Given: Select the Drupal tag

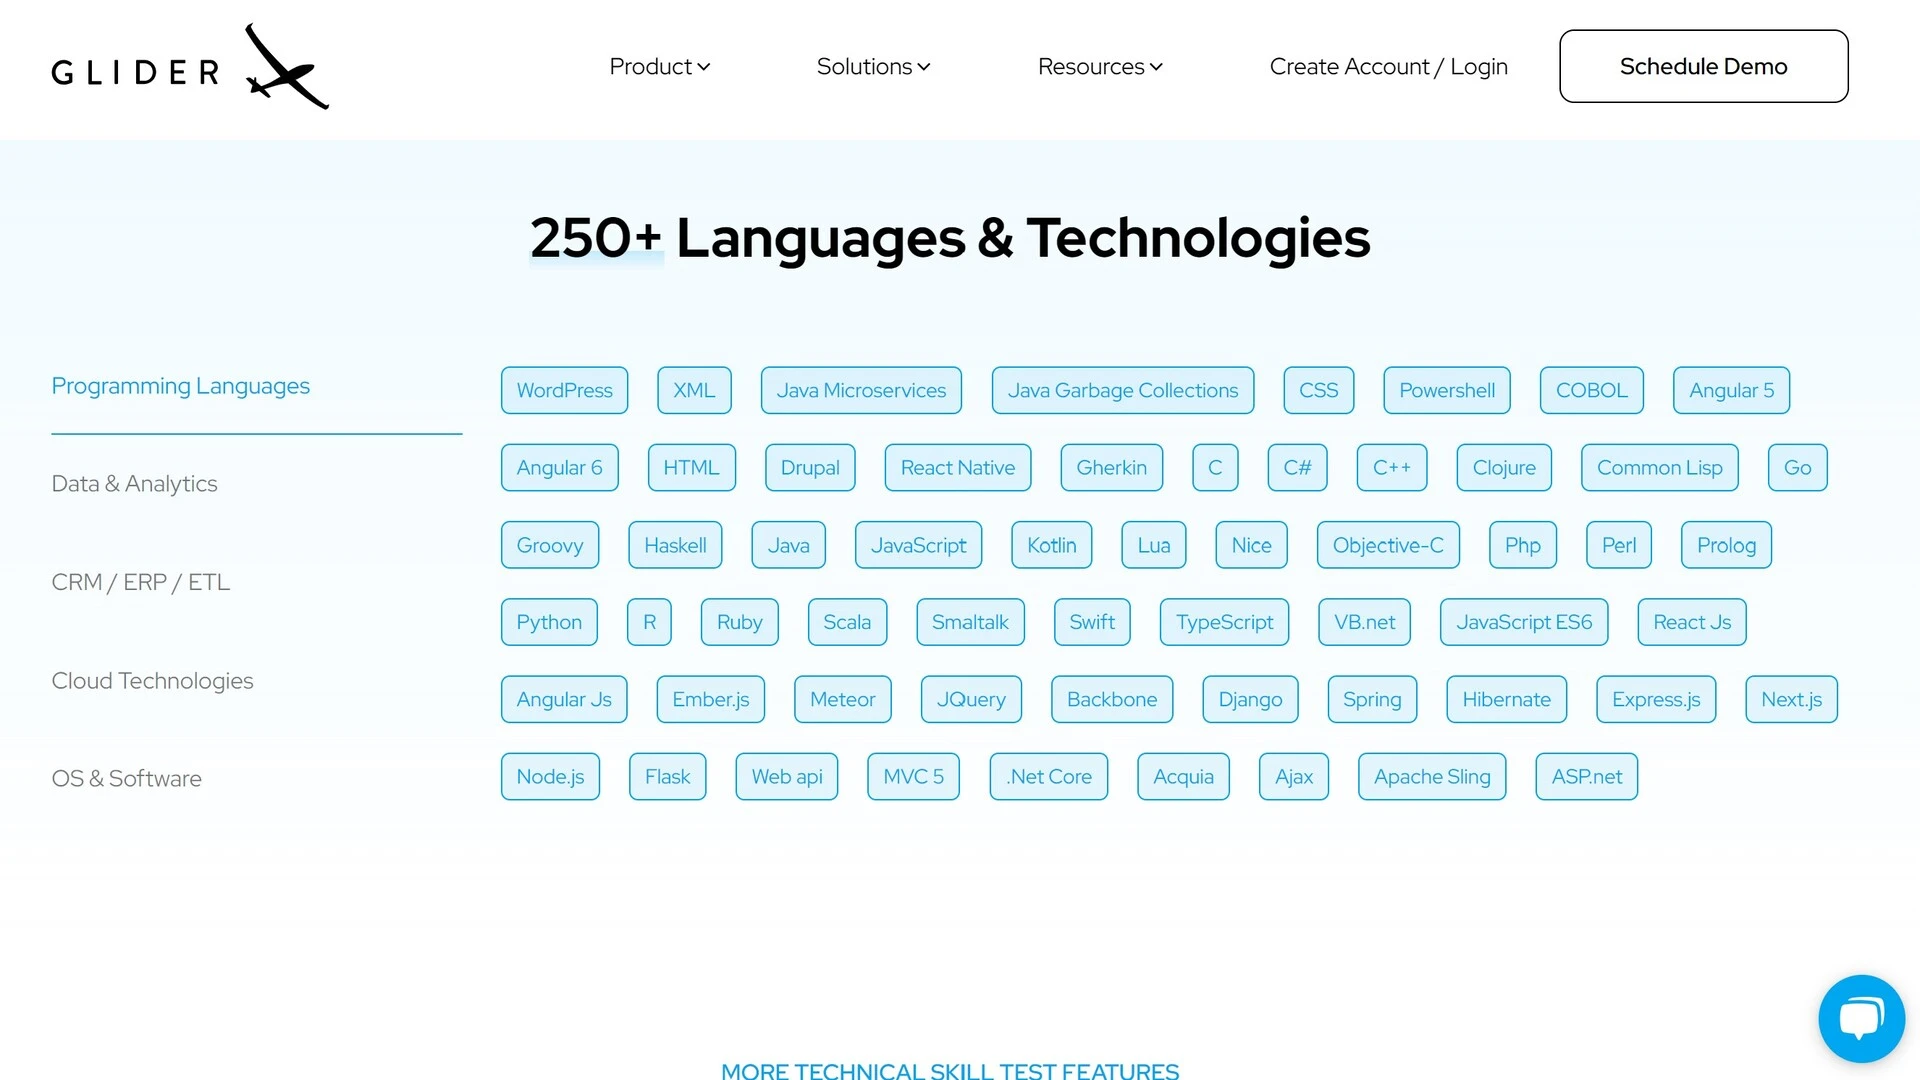Looking at the screenshot, I should pos(810,467).
